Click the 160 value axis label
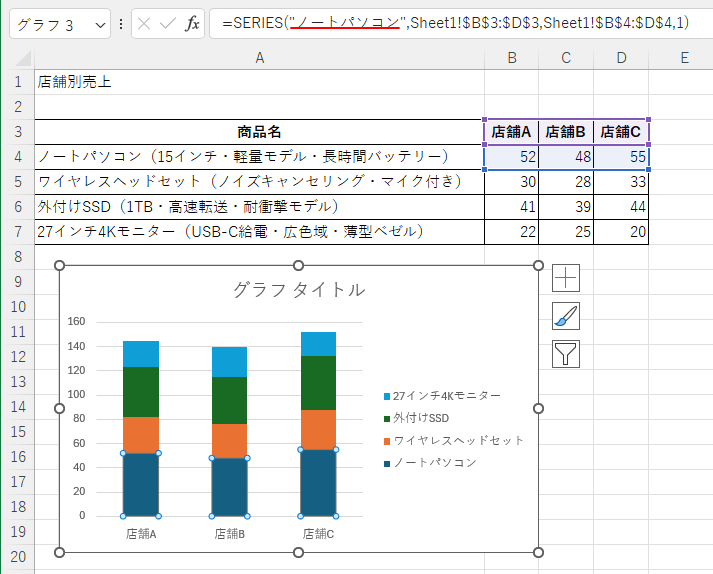This screenshot has width=713, height=574. (76, 322)
